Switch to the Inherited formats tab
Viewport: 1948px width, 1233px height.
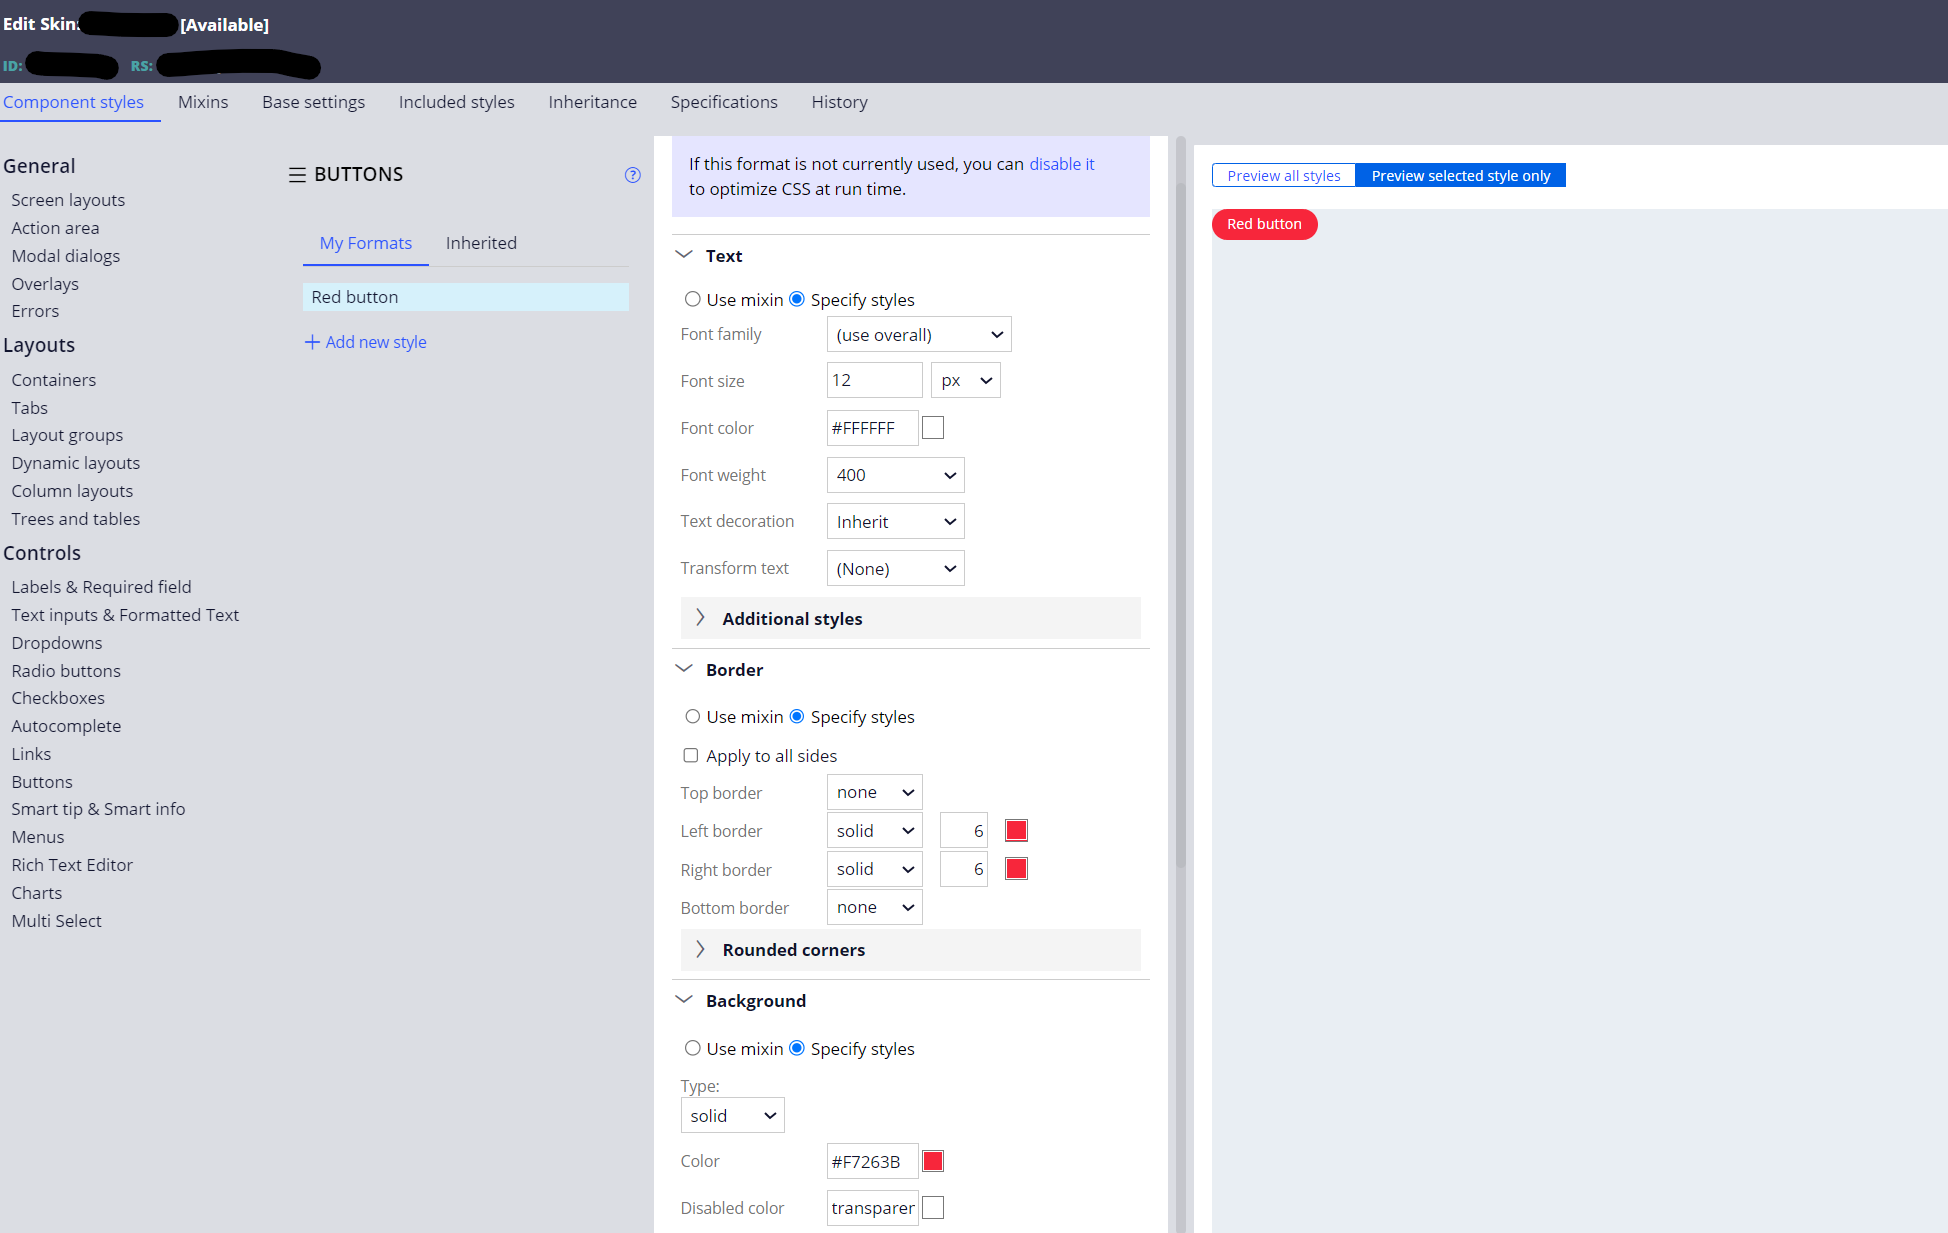[x=481, y=243]
